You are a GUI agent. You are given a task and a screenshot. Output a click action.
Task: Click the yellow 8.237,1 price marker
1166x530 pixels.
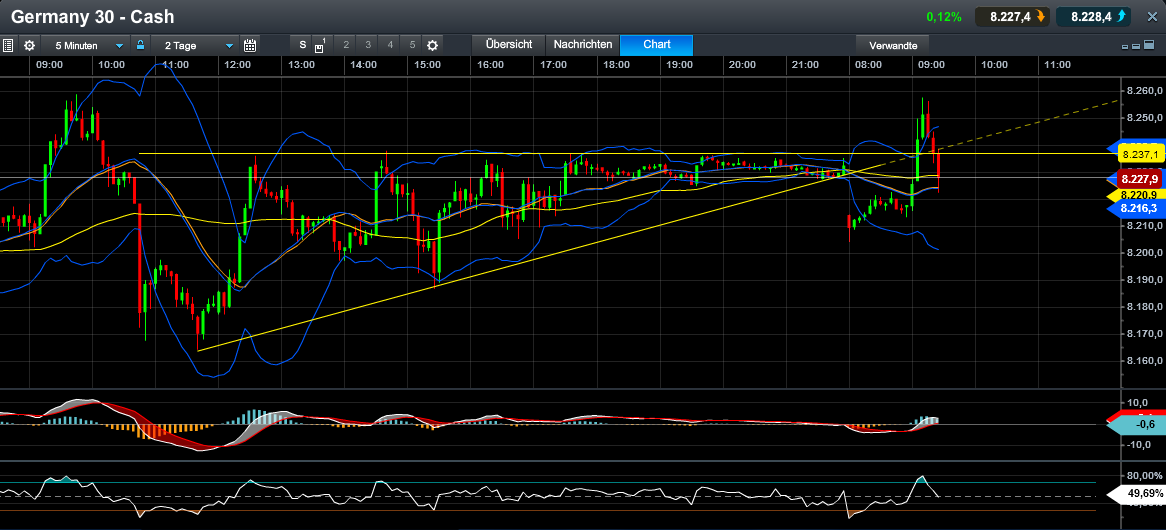[x=1139, y=155]
